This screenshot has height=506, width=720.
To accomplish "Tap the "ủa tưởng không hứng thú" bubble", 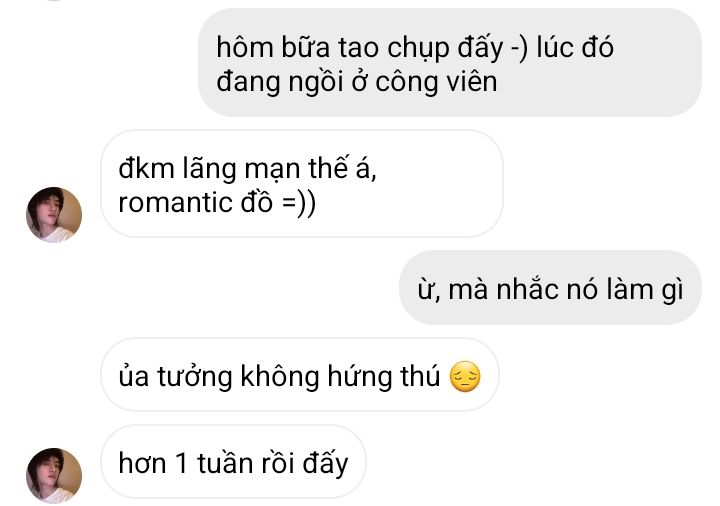I will coord(300,375).
